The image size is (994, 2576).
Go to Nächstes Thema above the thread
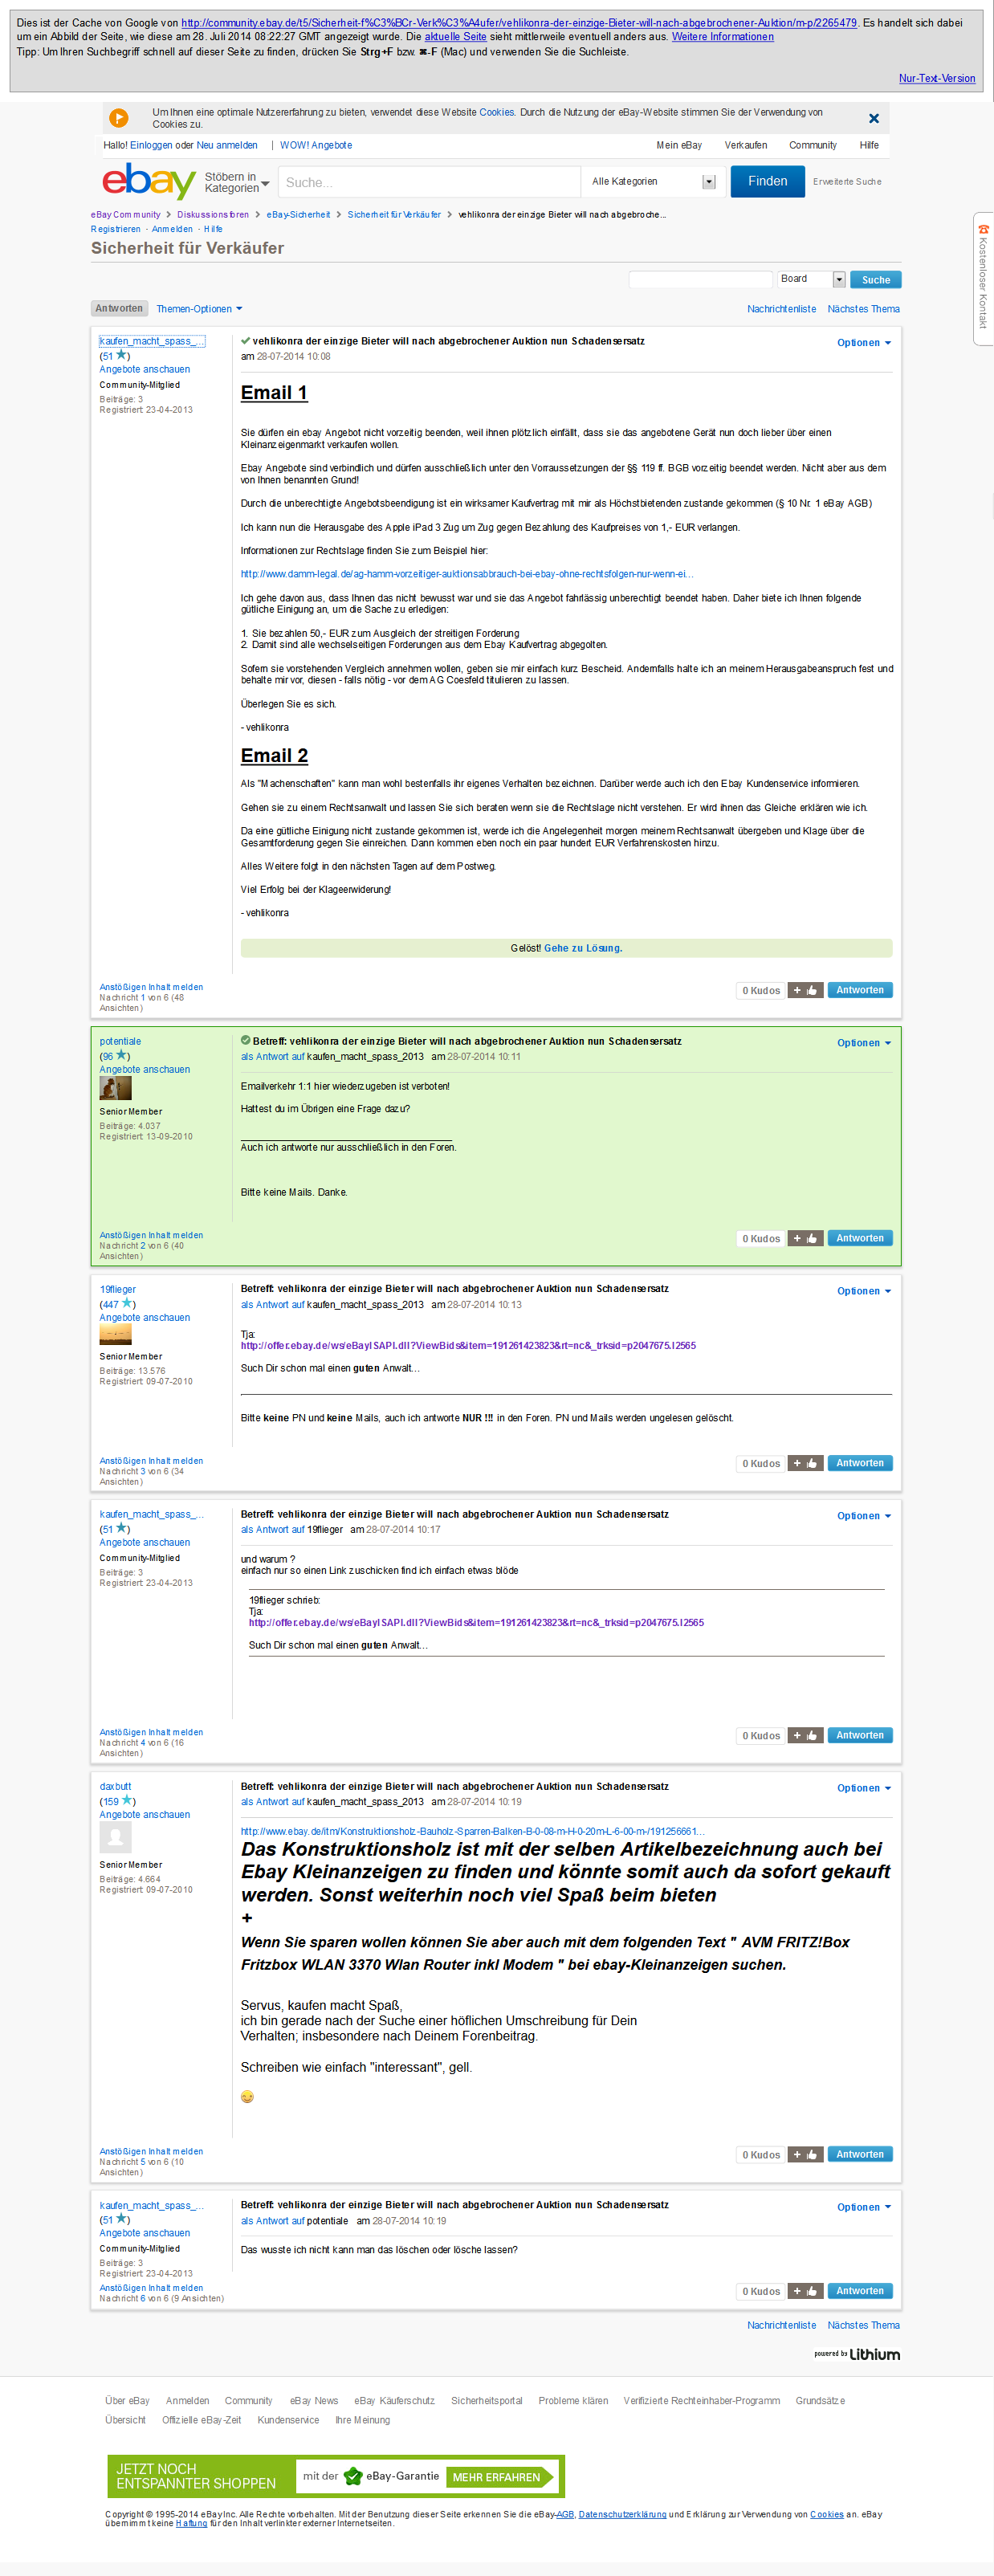coord(864,309)
